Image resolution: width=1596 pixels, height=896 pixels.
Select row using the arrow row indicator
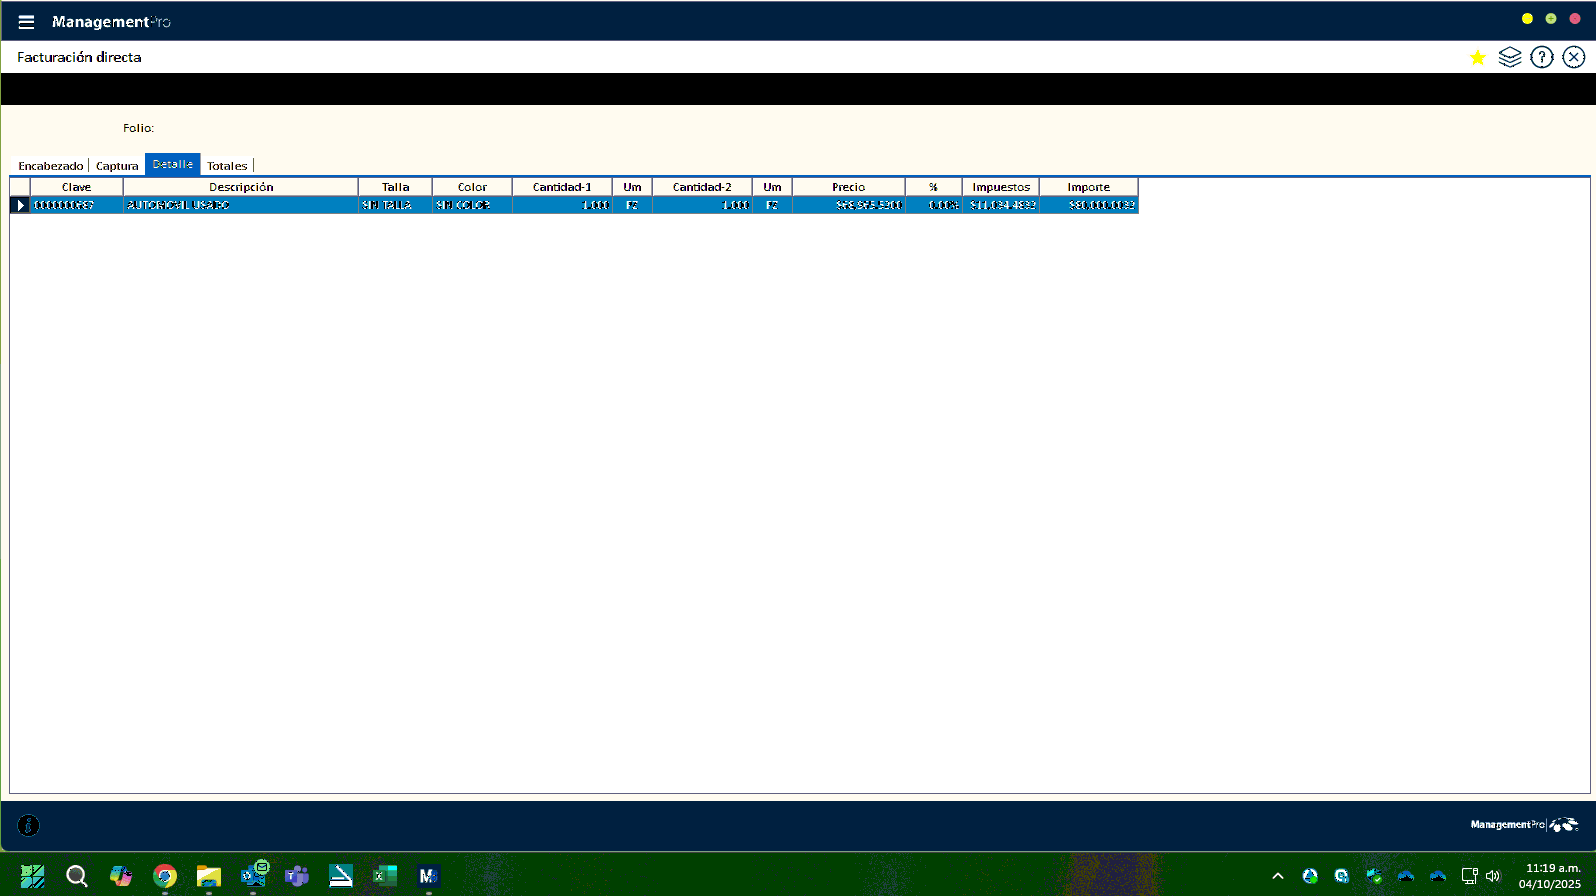pyautogui.click(x=20, y=205)
